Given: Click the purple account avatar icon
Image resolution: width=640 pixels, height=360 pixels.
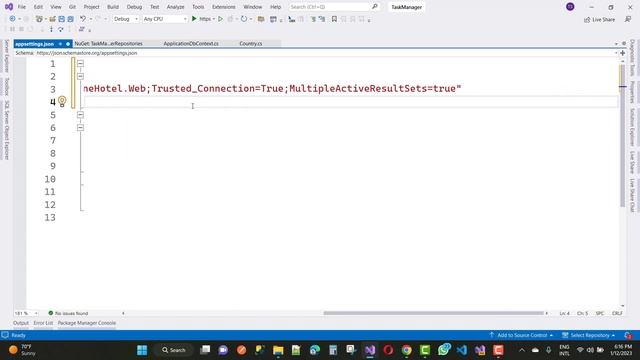Looking at the screenshot, I should 570,7.
